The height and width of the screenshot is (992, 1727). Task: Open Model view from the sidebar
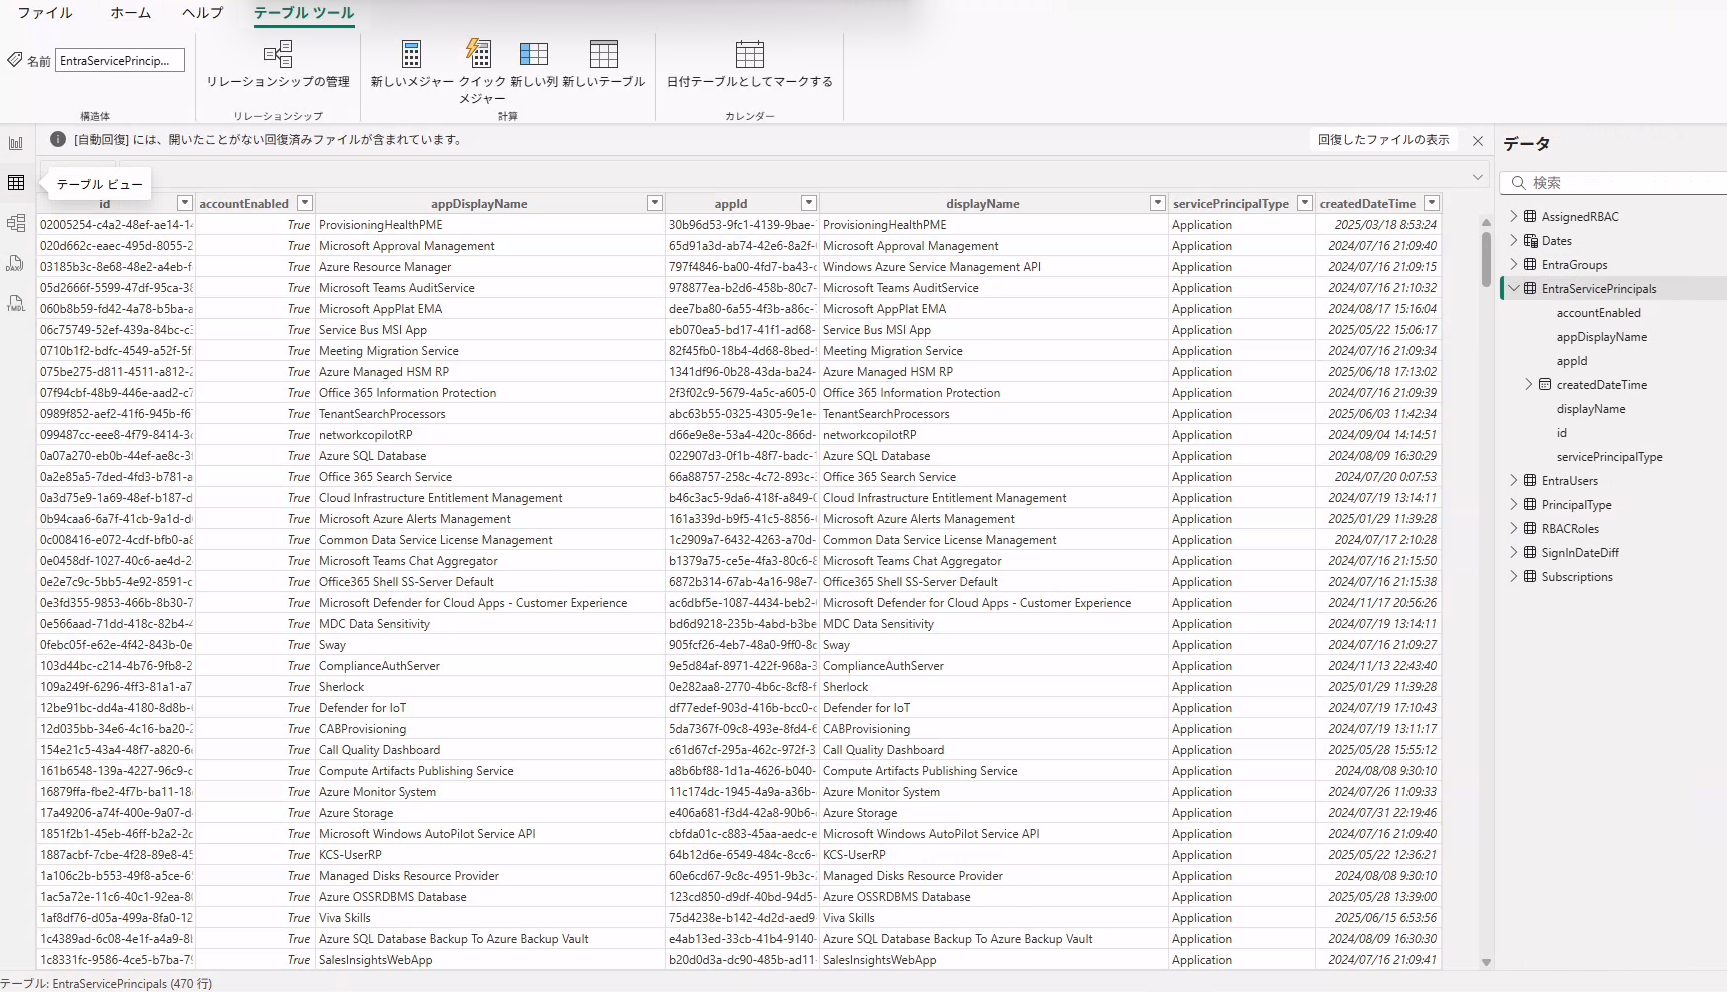pos(16,223)
